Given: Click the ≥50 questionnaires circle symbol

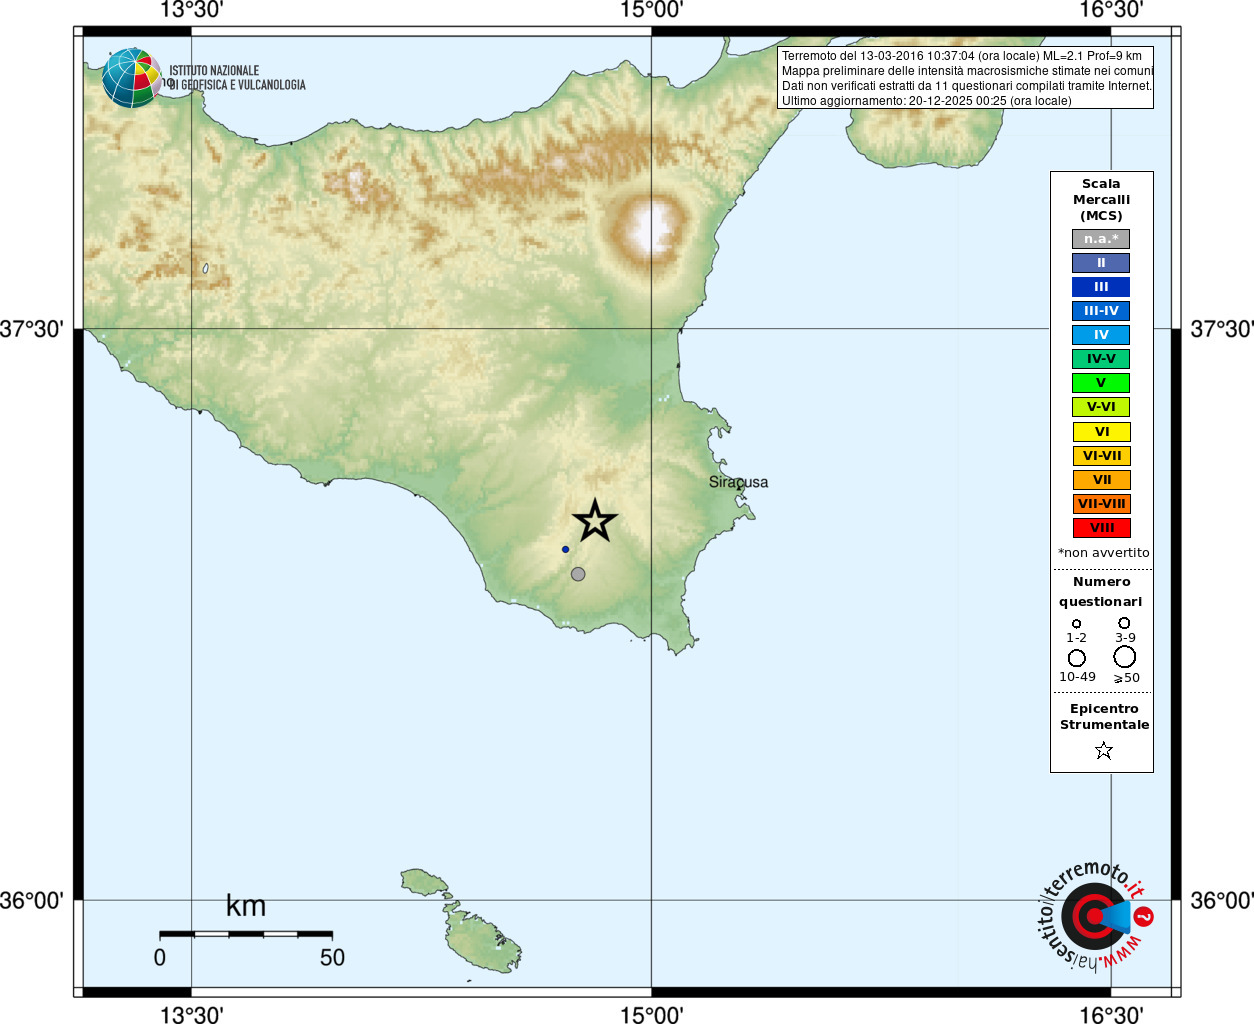Looking at the screenshot, I should pos(1125,656).
